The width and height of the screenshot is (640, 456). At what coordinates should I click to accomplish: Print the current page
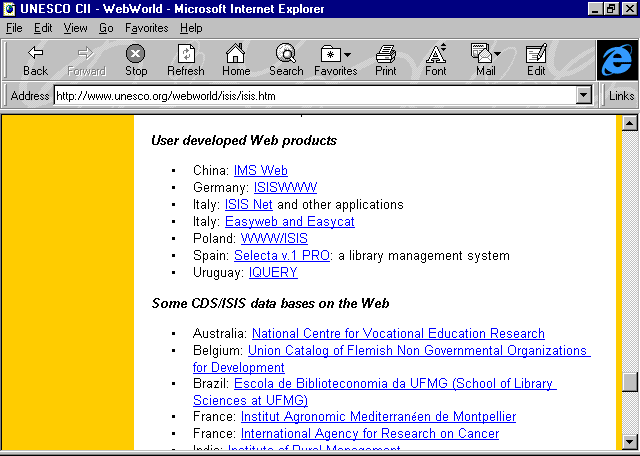click(x=386, y=60)
